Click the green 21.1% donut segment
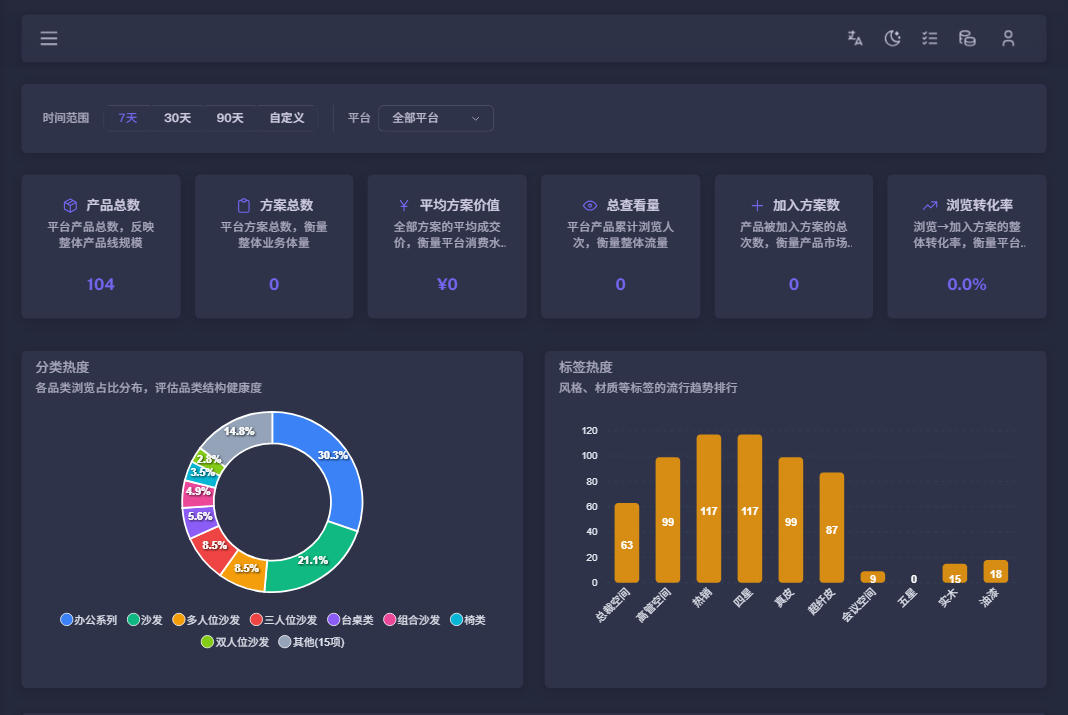 pos(311,561)
